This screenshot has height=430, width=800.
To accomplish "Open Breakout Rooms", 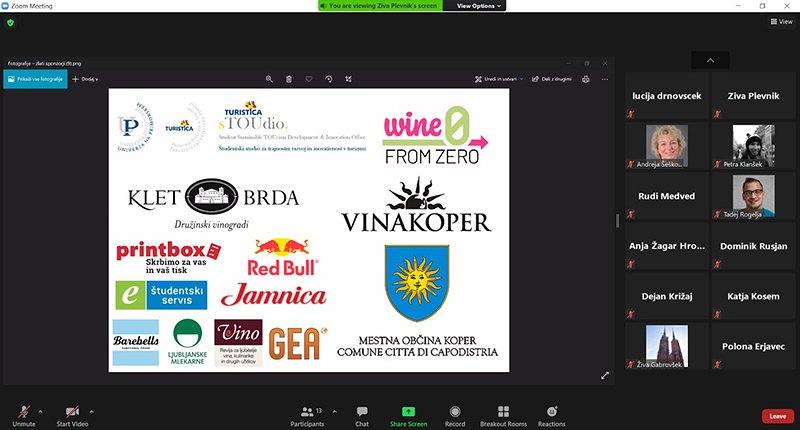I will click(503, 416).
